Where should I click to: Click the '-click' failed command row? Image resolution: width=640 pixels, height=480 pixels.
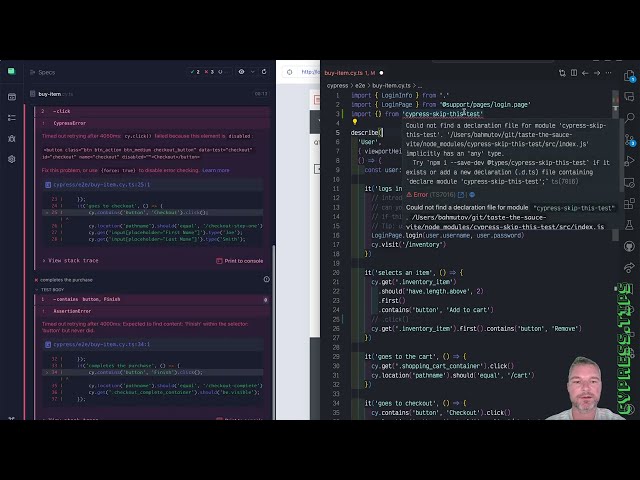coord(153,111)
